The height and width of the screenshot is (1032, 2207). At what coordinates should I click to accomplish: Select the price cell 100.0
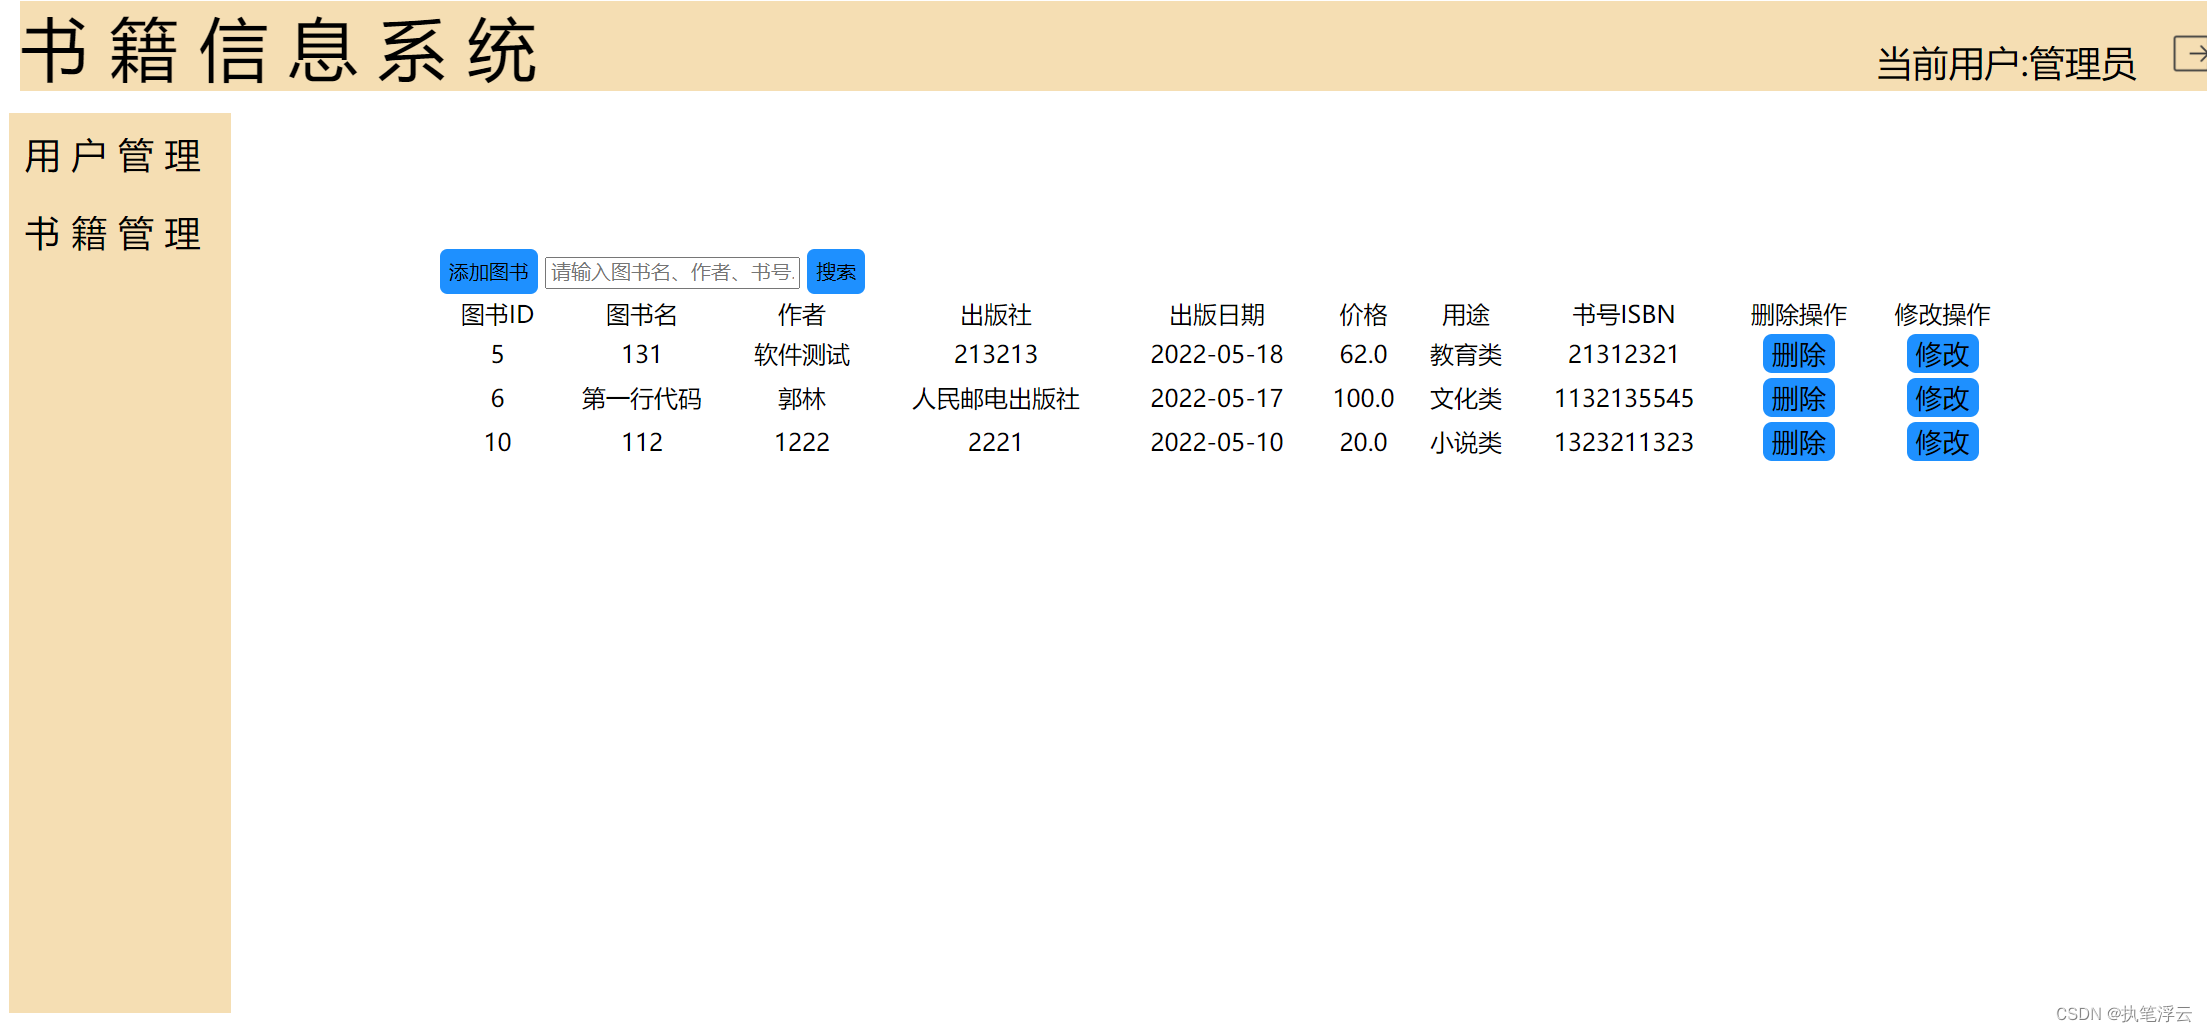coord(1363,399)
